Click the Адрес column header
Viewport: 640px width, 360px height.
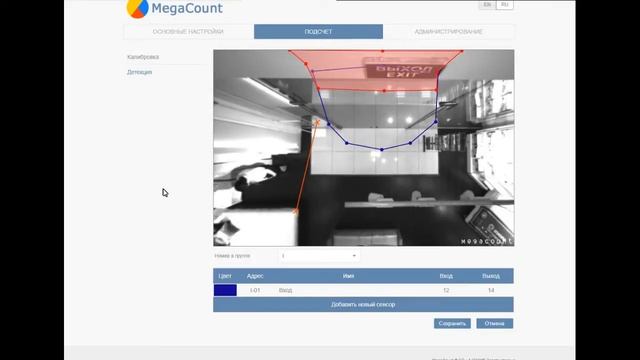point(255,276)
